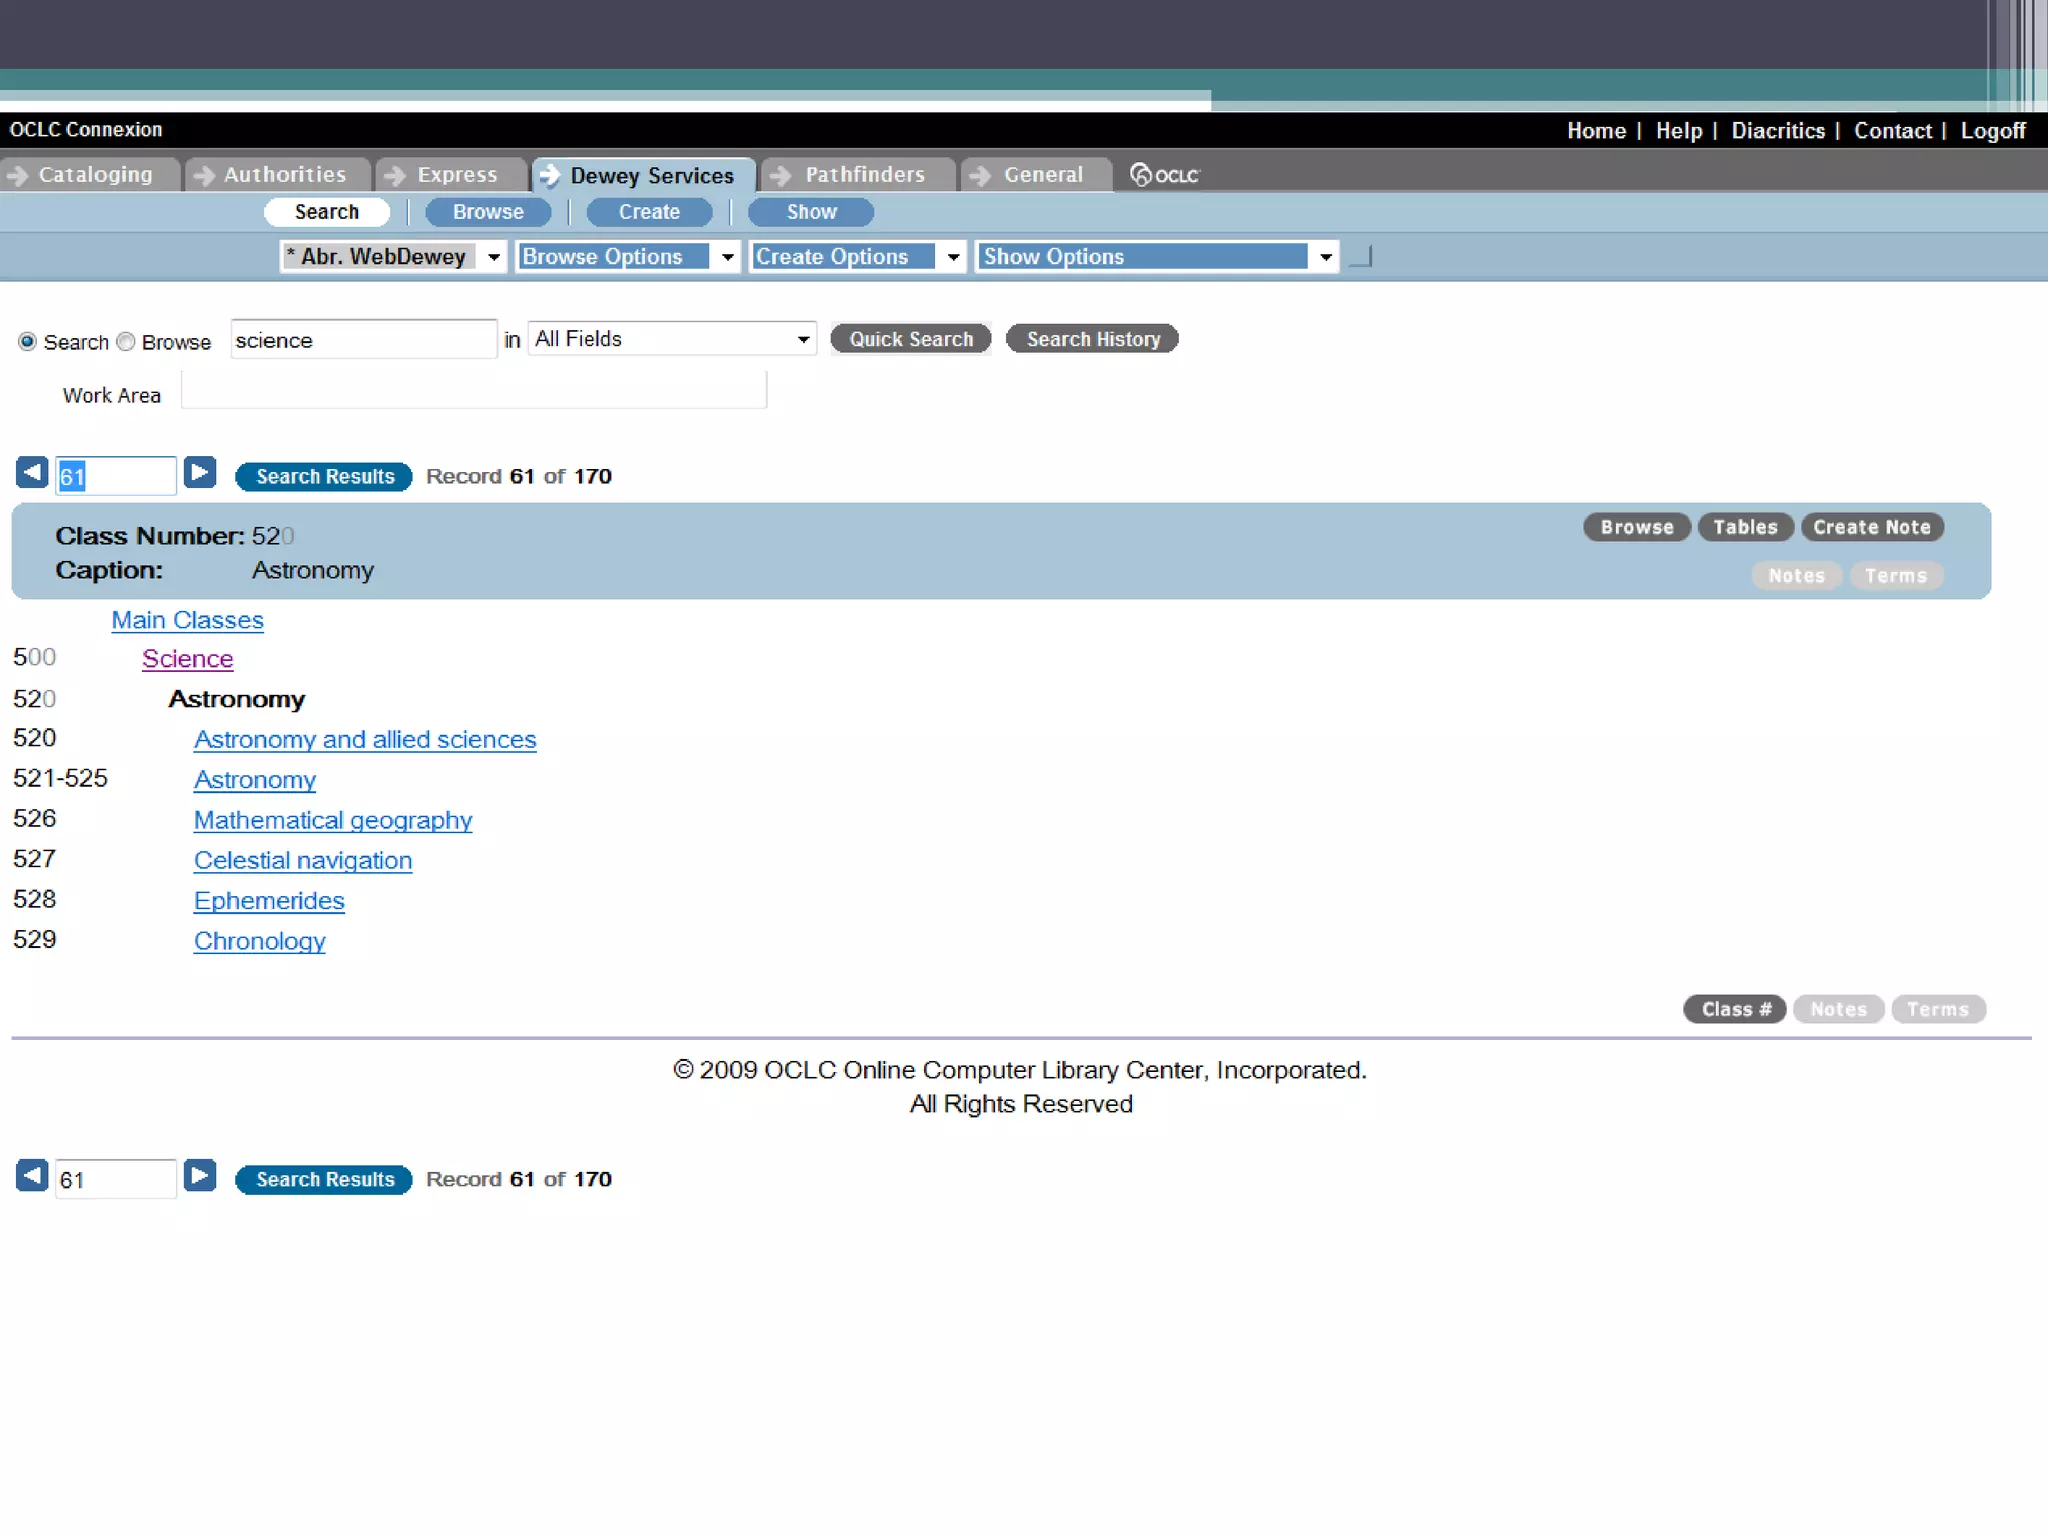Click the top record number input field
The image size is (2048, 1536).
coord(116,476)
